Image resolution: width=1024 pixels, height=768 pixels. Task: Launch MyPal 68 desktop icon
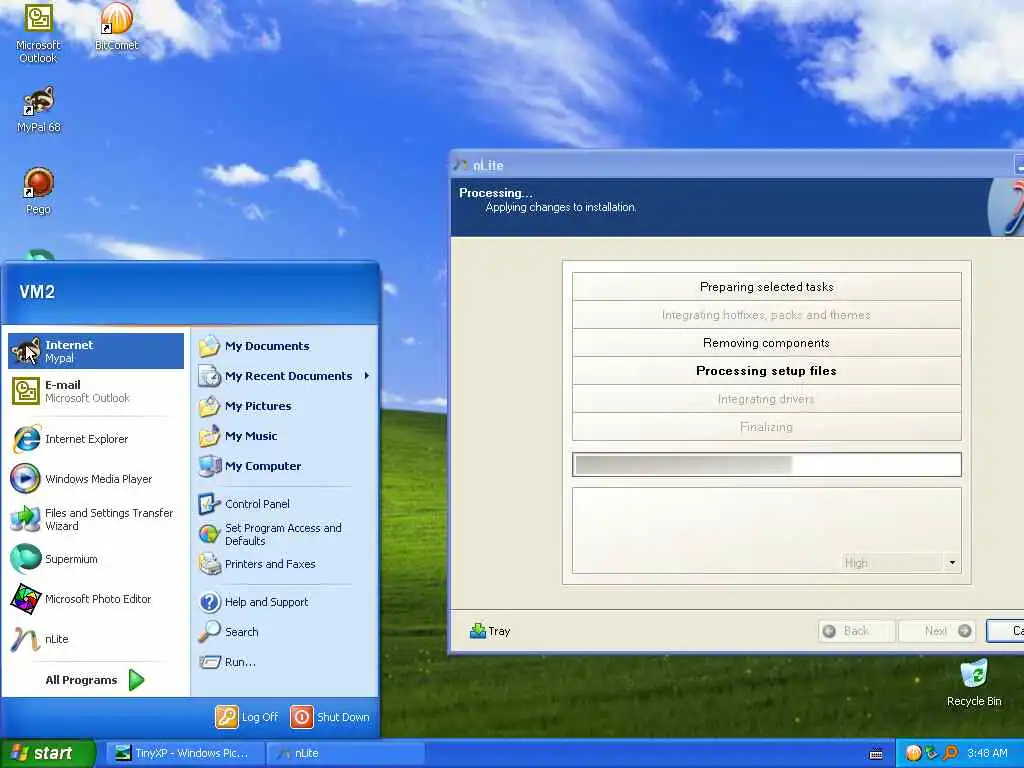[x=39, y=110]
